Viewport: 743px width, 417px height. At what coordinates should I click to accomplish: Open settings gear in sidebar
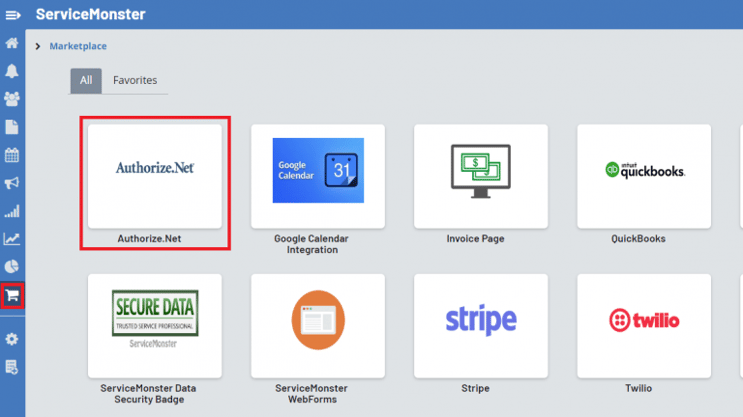coord(12,339)
